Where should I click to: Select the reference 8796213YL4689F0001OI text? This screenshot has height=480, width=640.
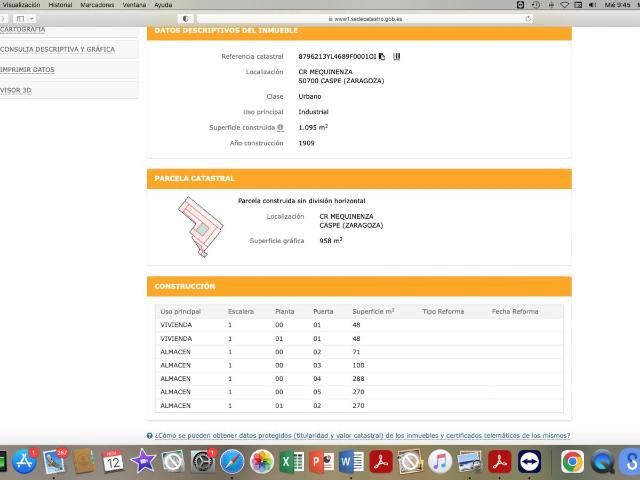337,56
